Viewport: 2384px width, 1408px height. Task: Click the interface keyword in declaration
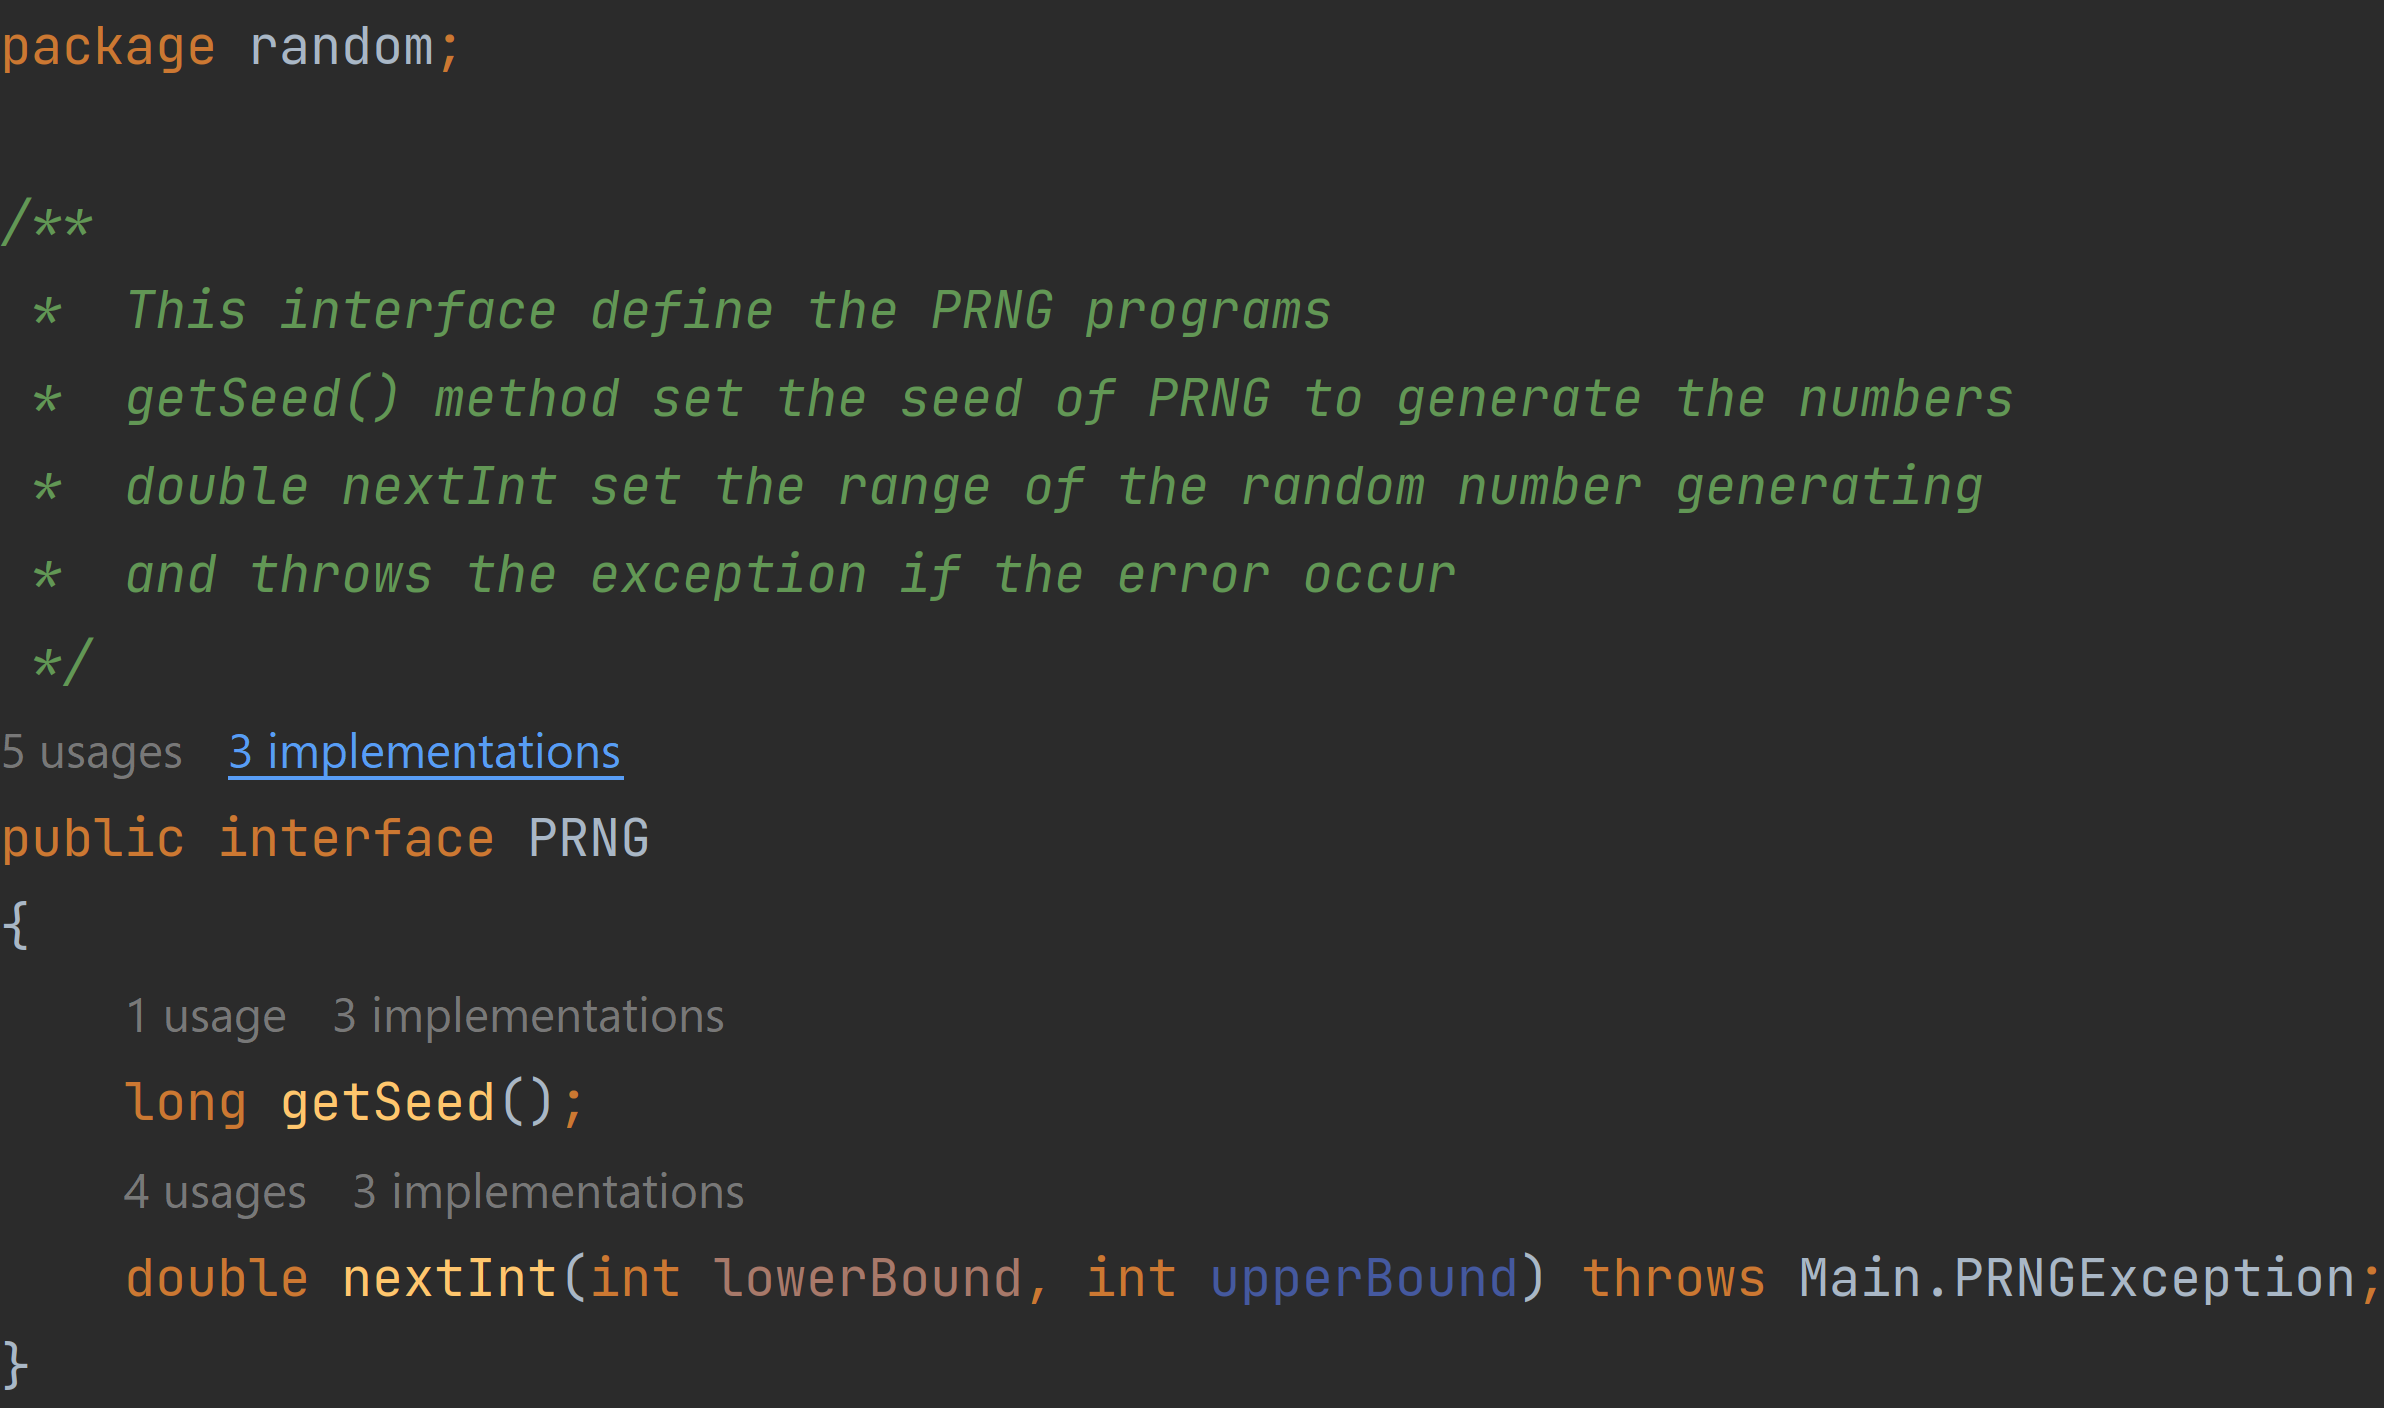pyautogui.click(x=357, y=838)
